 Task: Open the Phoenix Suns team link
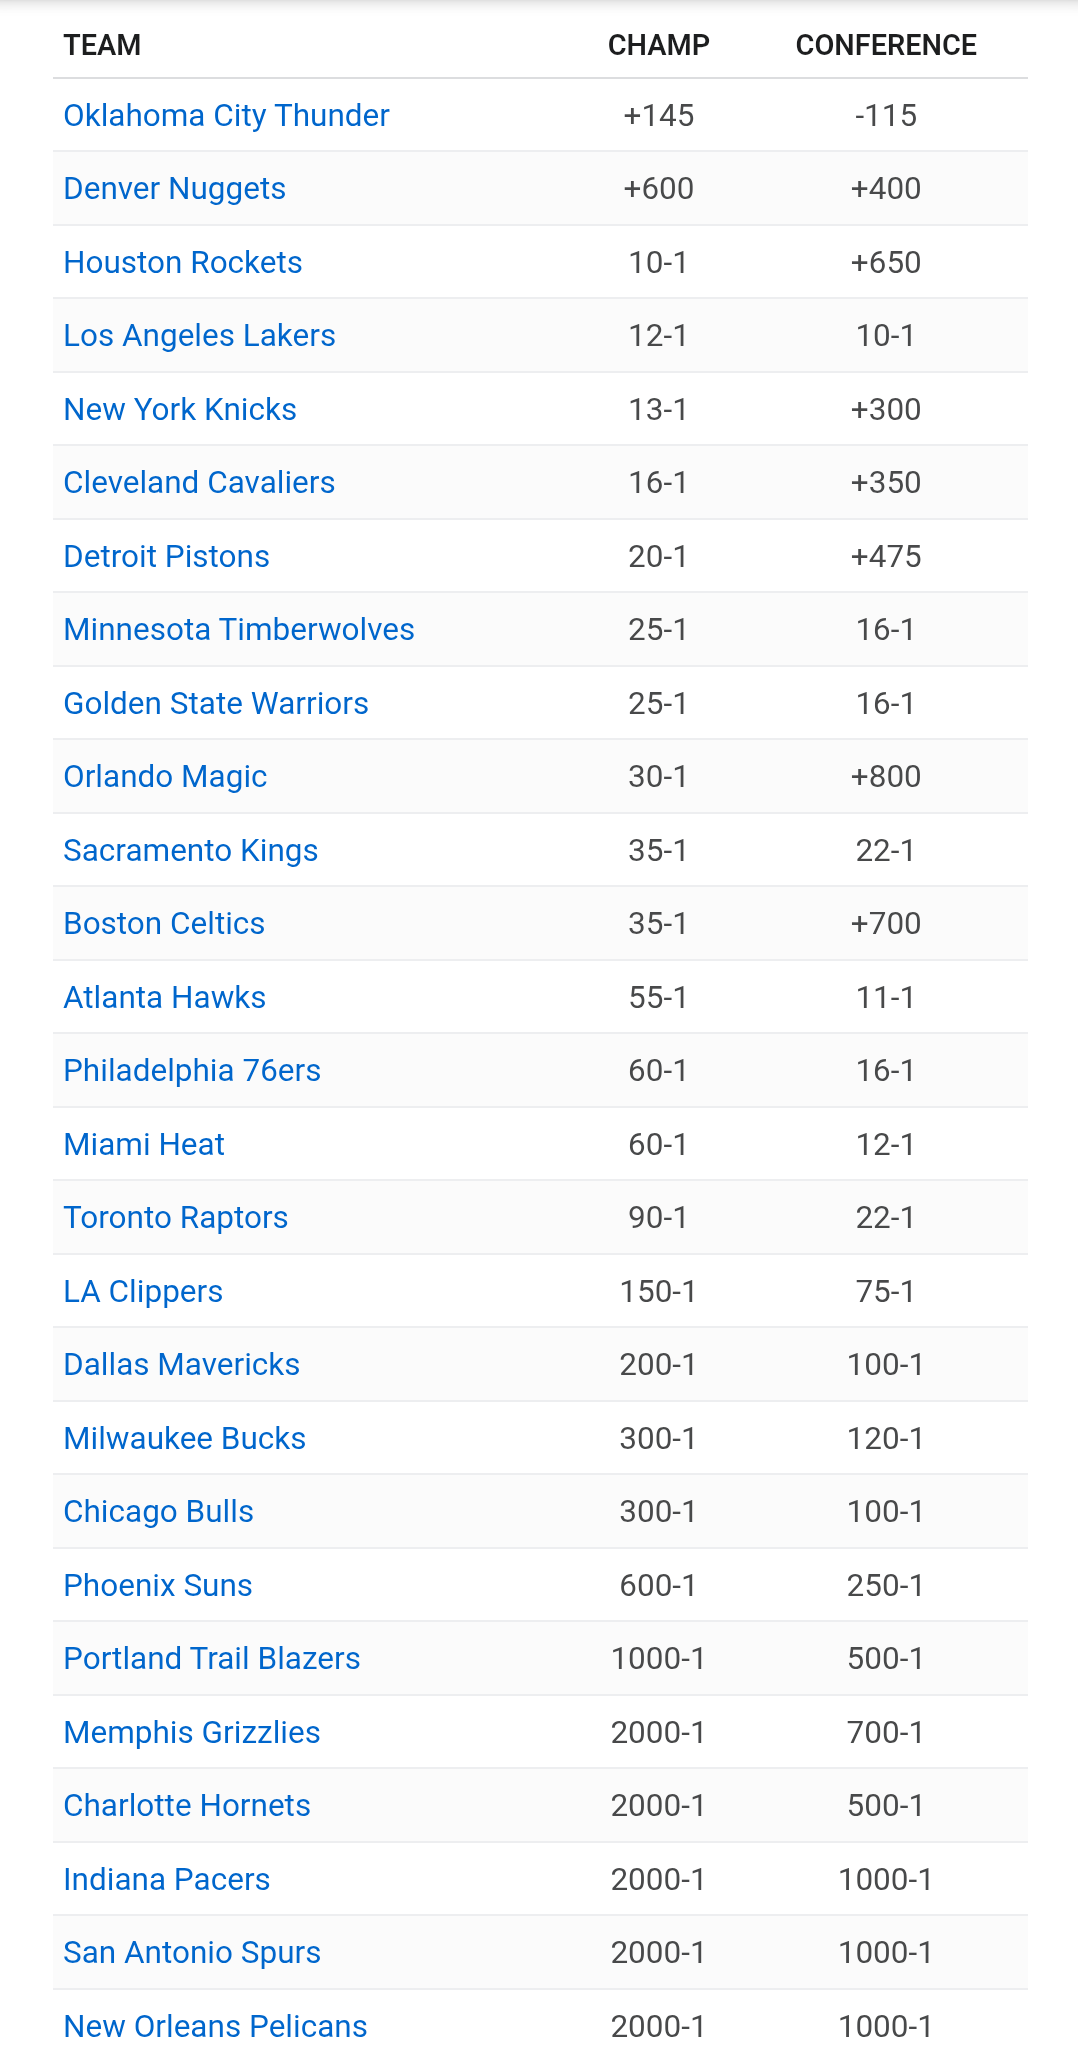coord(157,1585)
